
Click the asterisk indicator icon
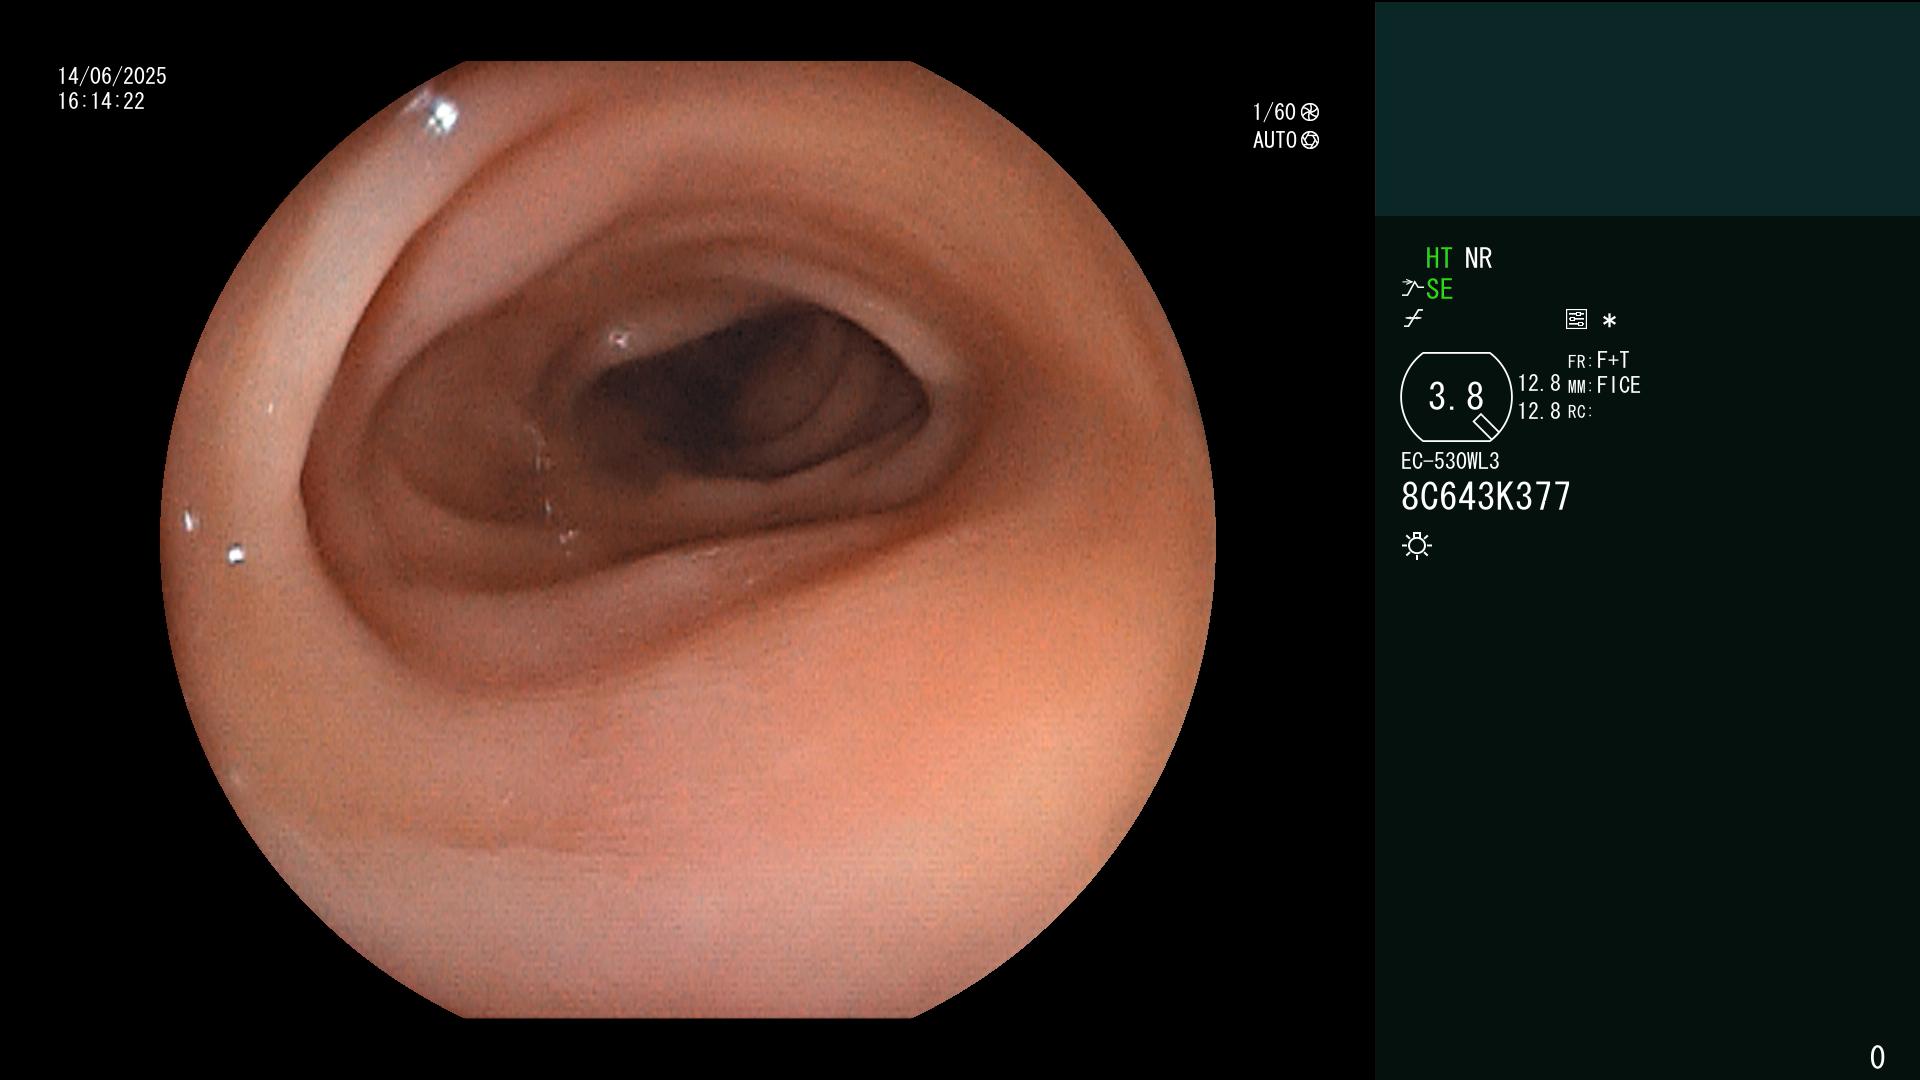click(x=1609, y=321)
